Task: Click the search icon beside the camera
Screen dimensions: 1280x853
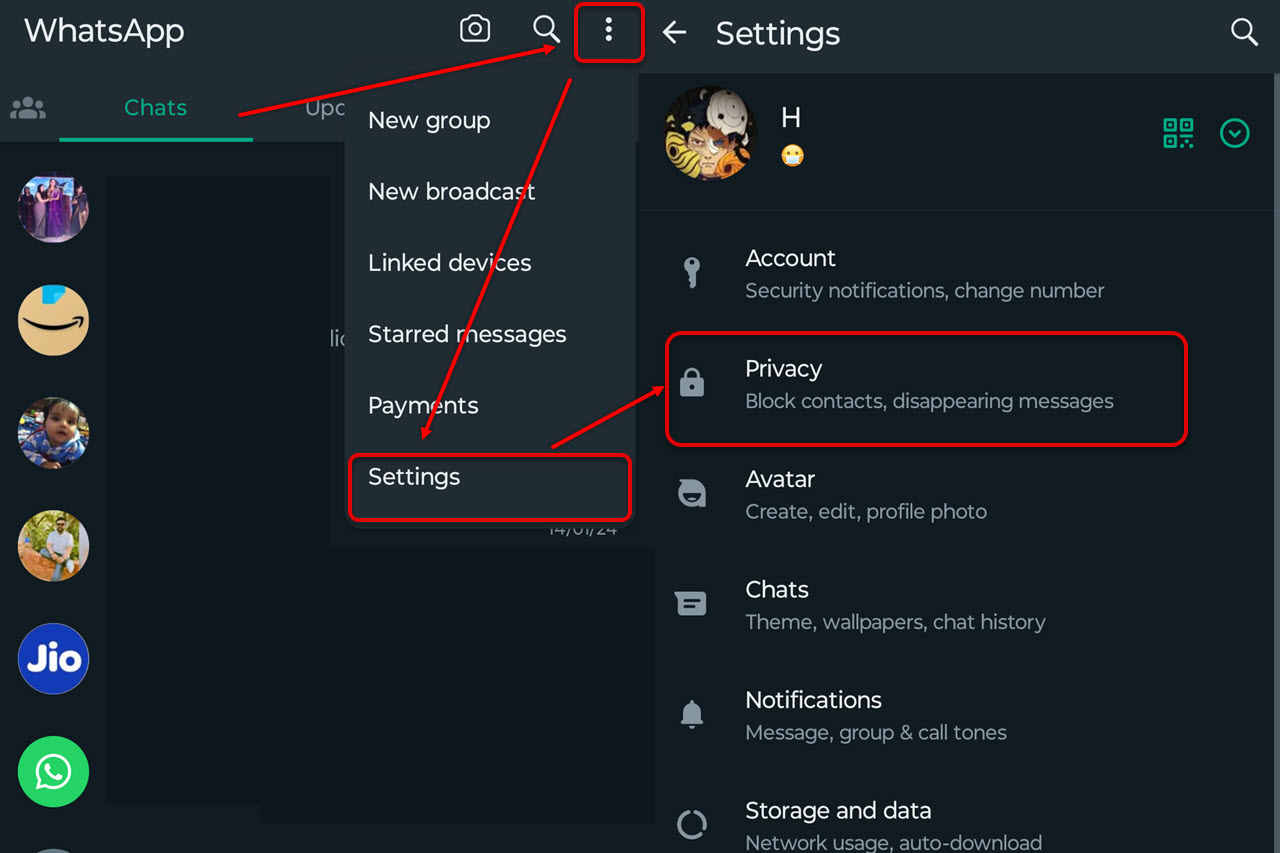Action: coord(546,30)
